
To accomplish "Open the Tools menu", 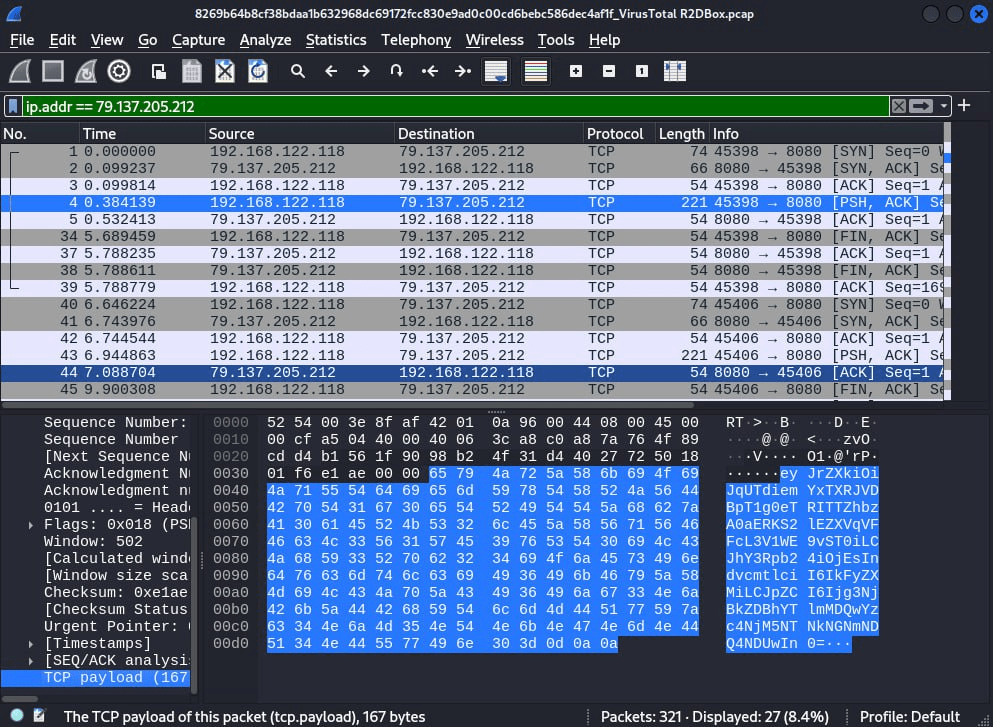I will click(x=555, y=40).
